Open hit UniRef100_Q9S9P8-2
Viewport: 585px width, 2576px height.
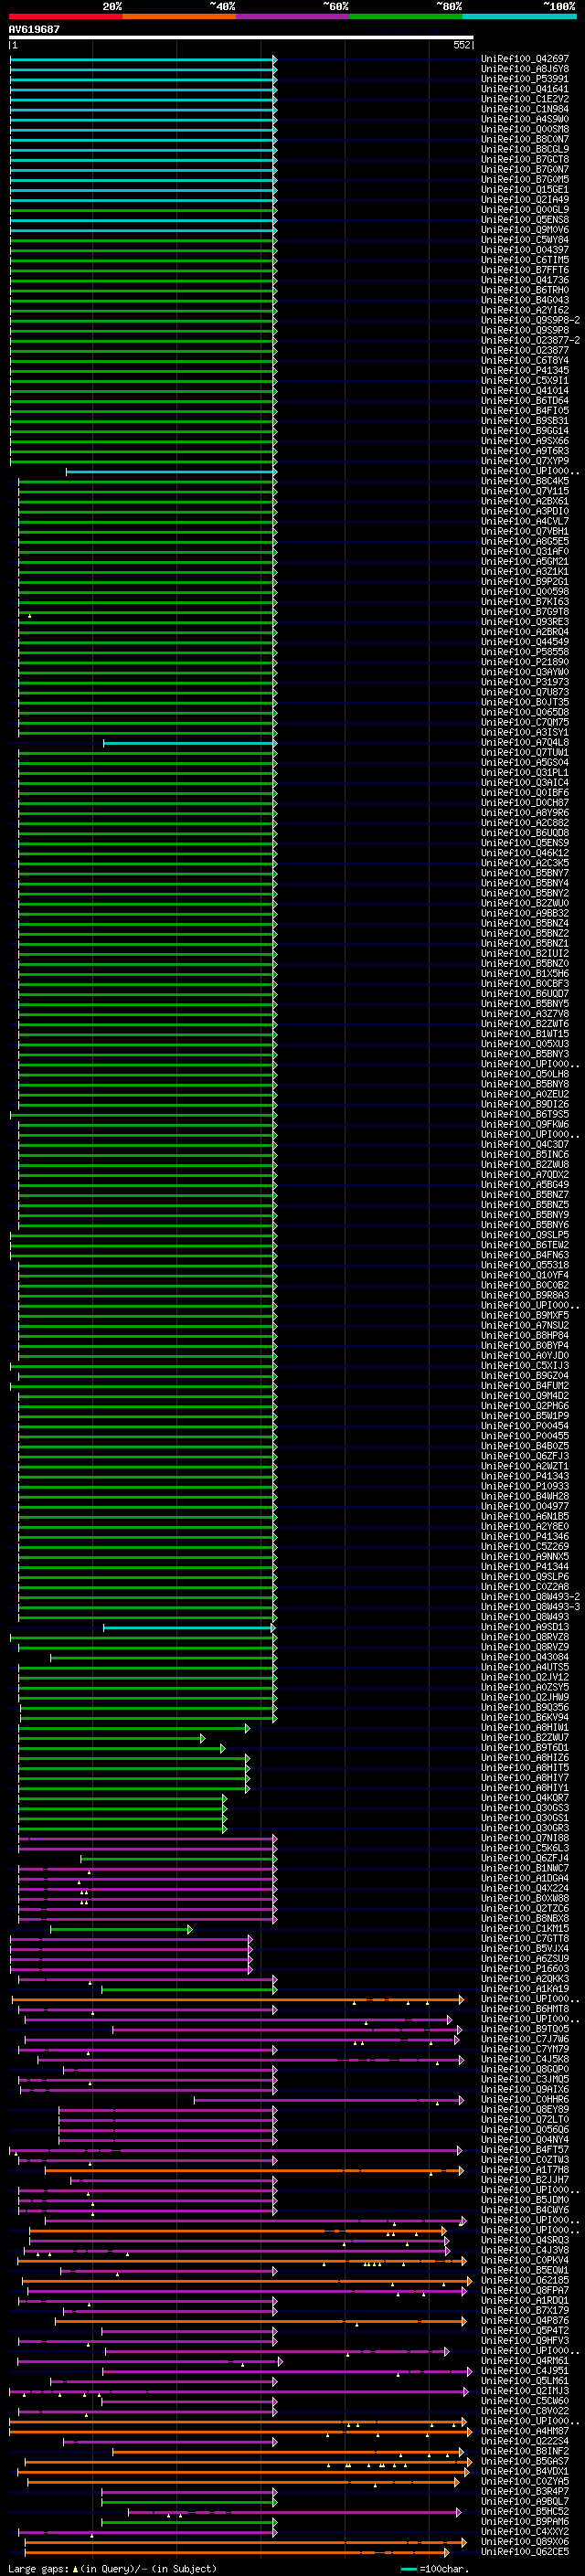[x=530, y=320]
